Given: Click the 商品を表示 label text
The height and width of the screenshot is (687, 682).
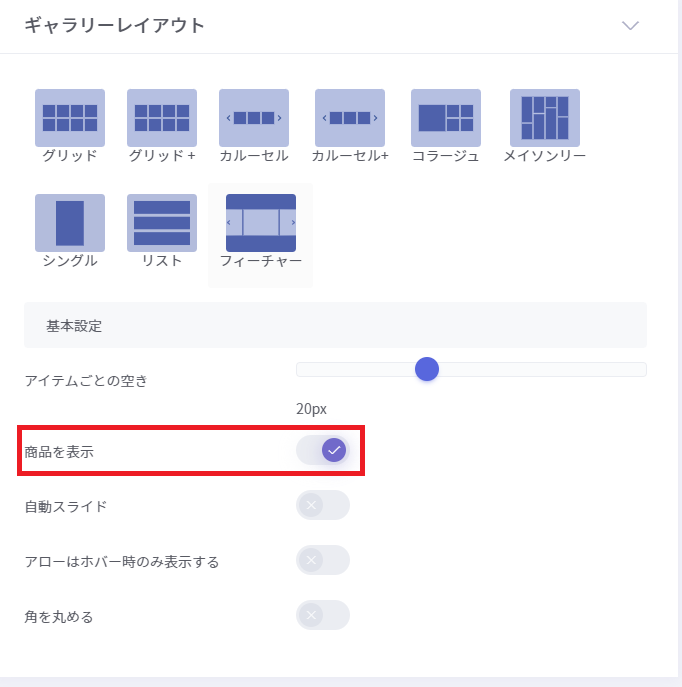Looking at the screenshot, I should (60, 452).
